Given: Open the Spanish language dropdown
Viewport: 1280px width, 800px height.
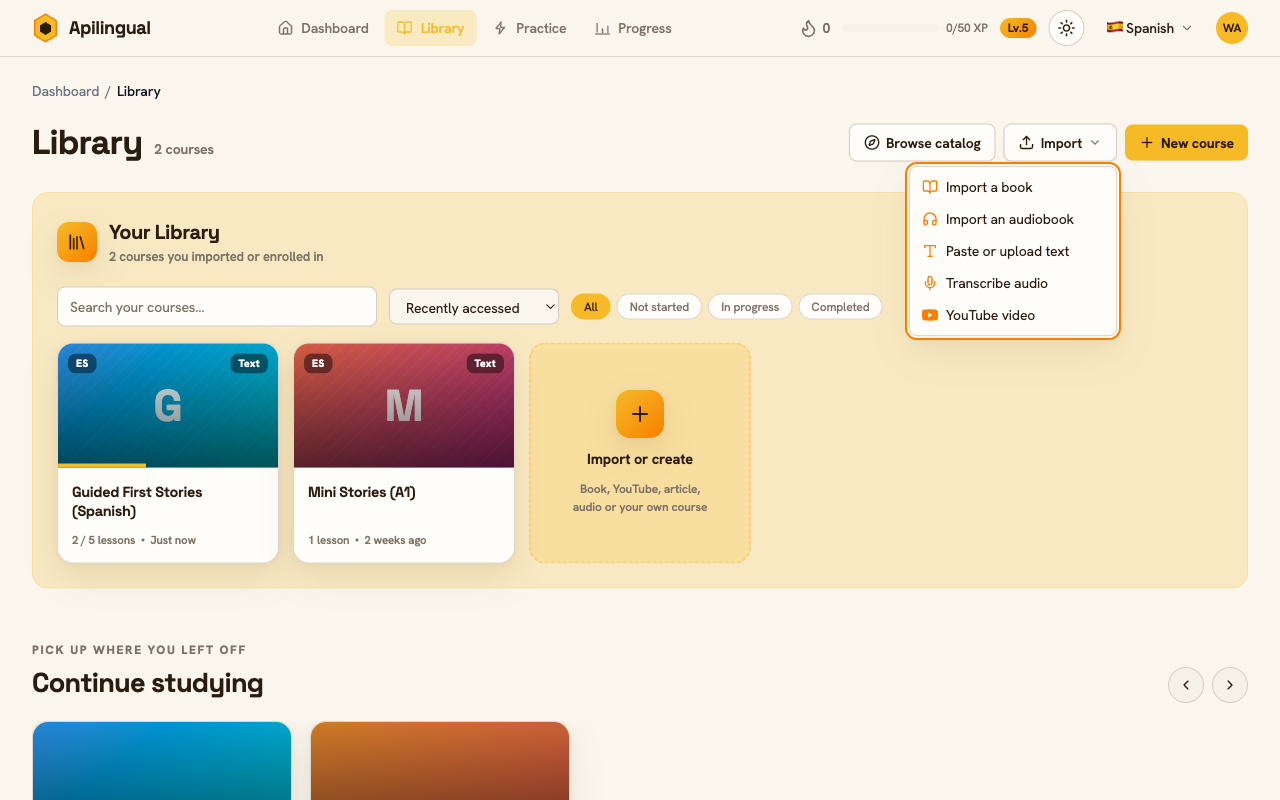Looking at the screenshot, I should [1149, 28].
